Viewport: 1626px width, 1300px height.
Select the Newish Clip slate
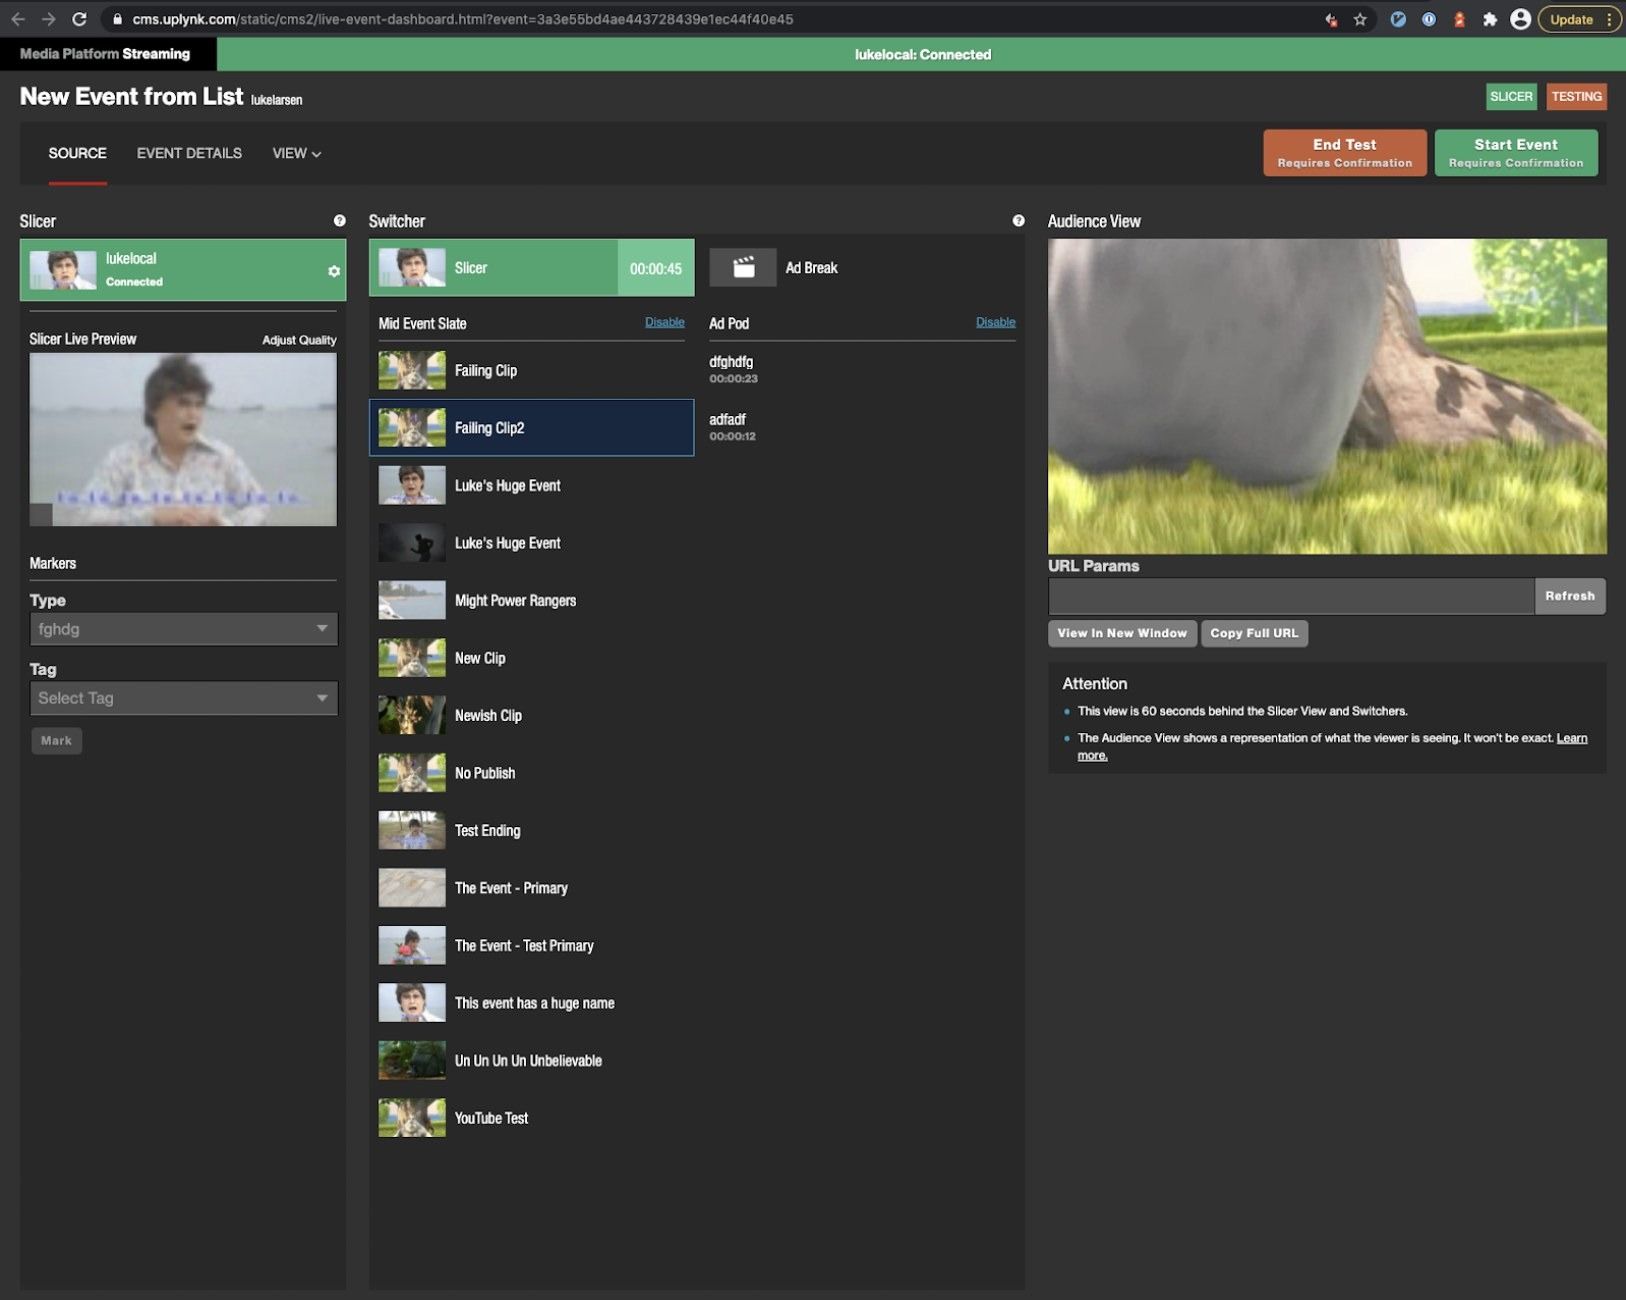(532, 716)
